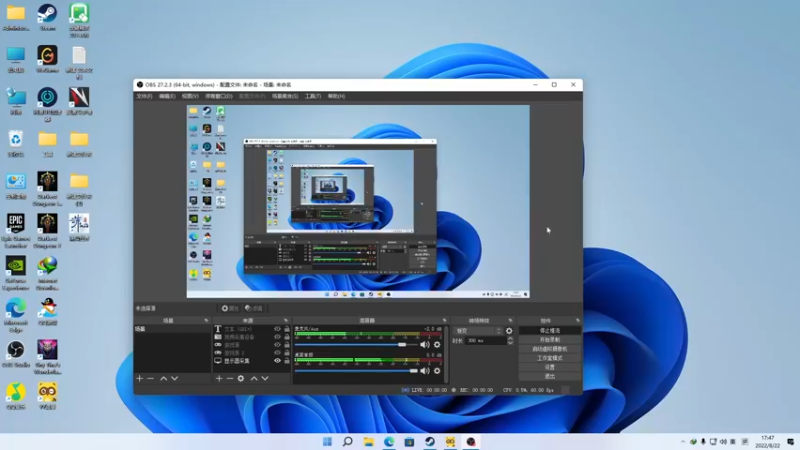Hide the display capture source eye icon
This screenshot has height=450, width=800.
[x=277, y=361]
